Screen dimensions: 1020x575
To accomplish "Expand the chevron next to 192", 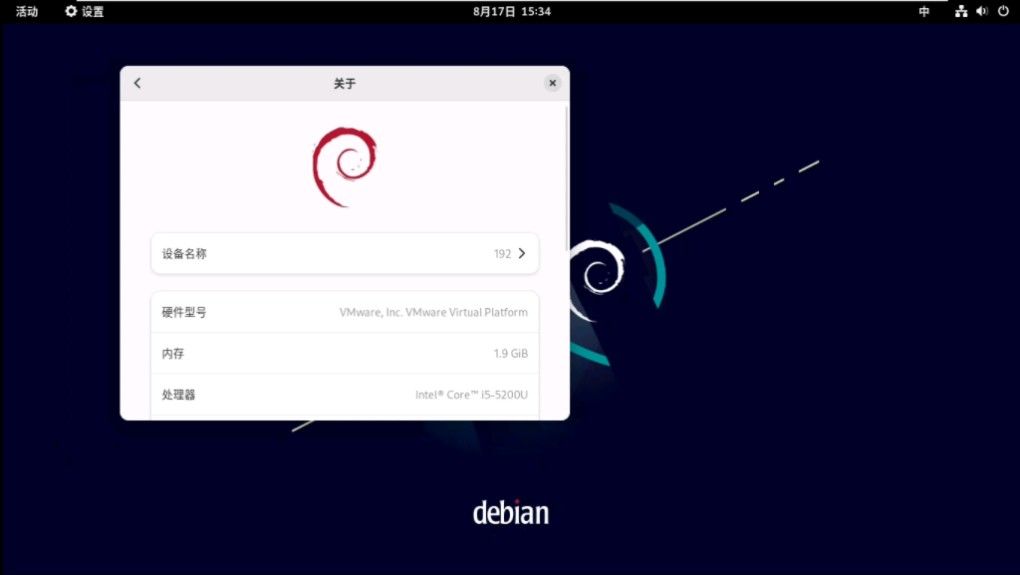I will click(x=522, y=254).
